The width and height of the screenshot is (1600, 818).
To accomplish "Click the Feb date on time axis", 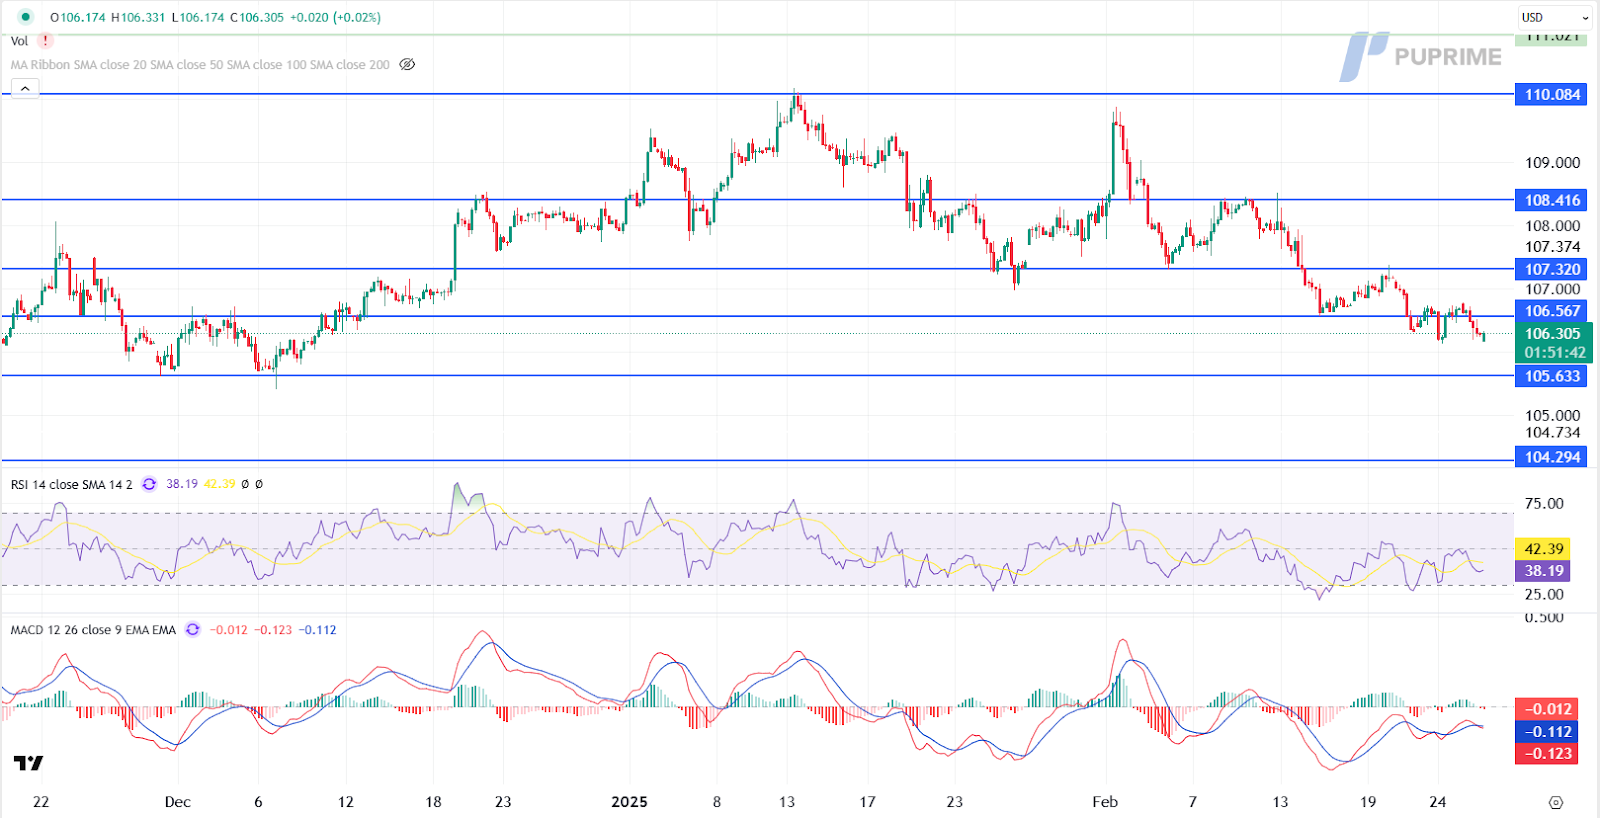I will (1105, 802).
